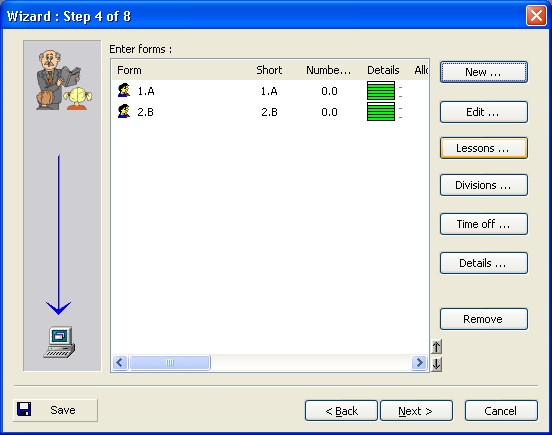Click the floppy disk Save icon
Screen dimensions: 552x435
[x=24, y=409]
